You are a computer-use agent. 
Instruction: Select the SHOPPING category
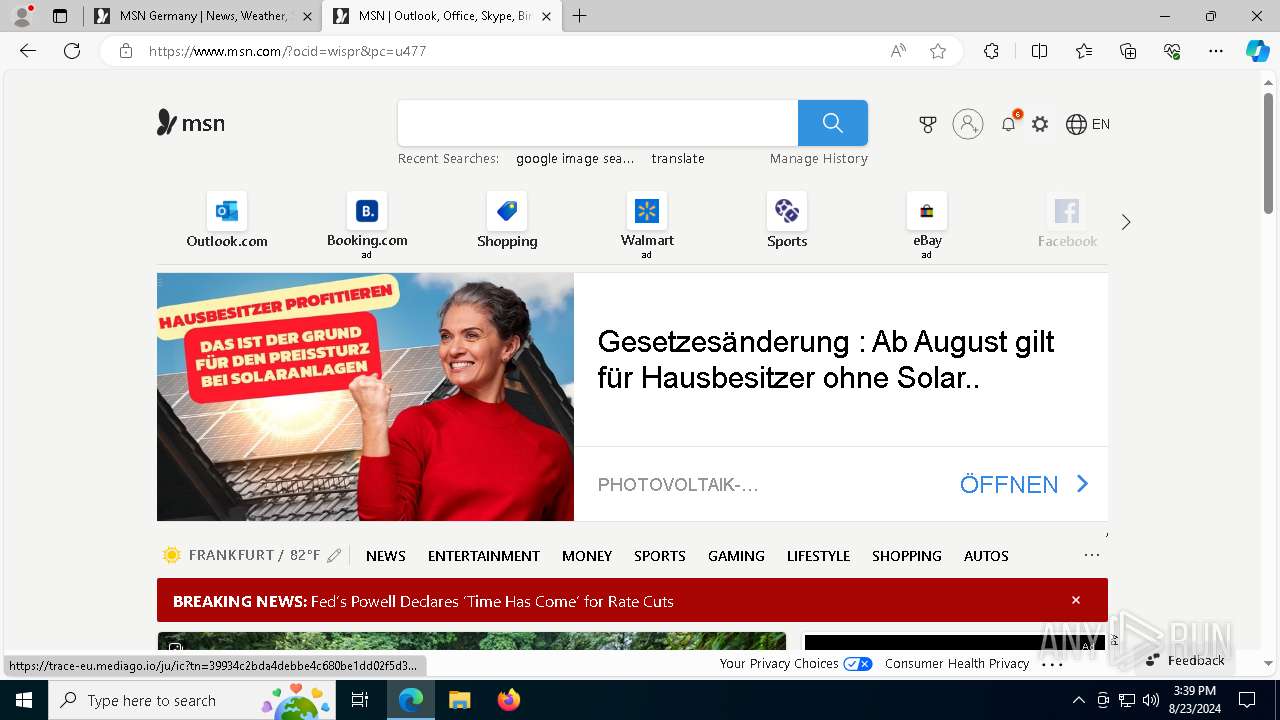pyautogui.click(x=907, y=555)
